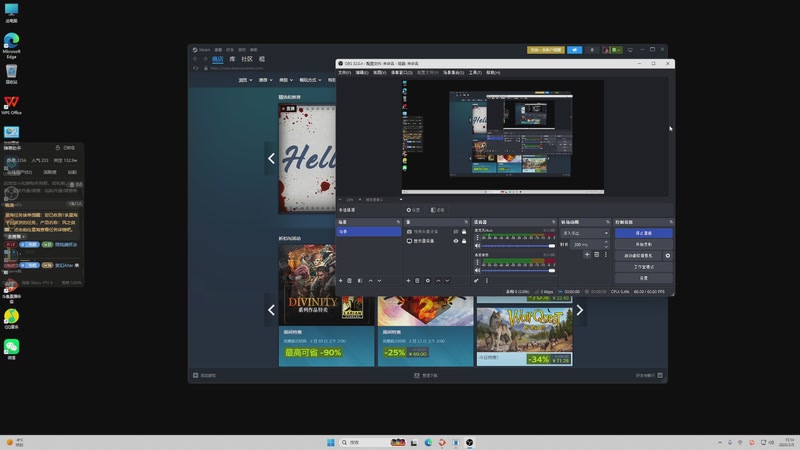Viewport: 800px width, 450px height.
Task: Expand Steam Ways to Play dropdown
Action: click(310, 80)
